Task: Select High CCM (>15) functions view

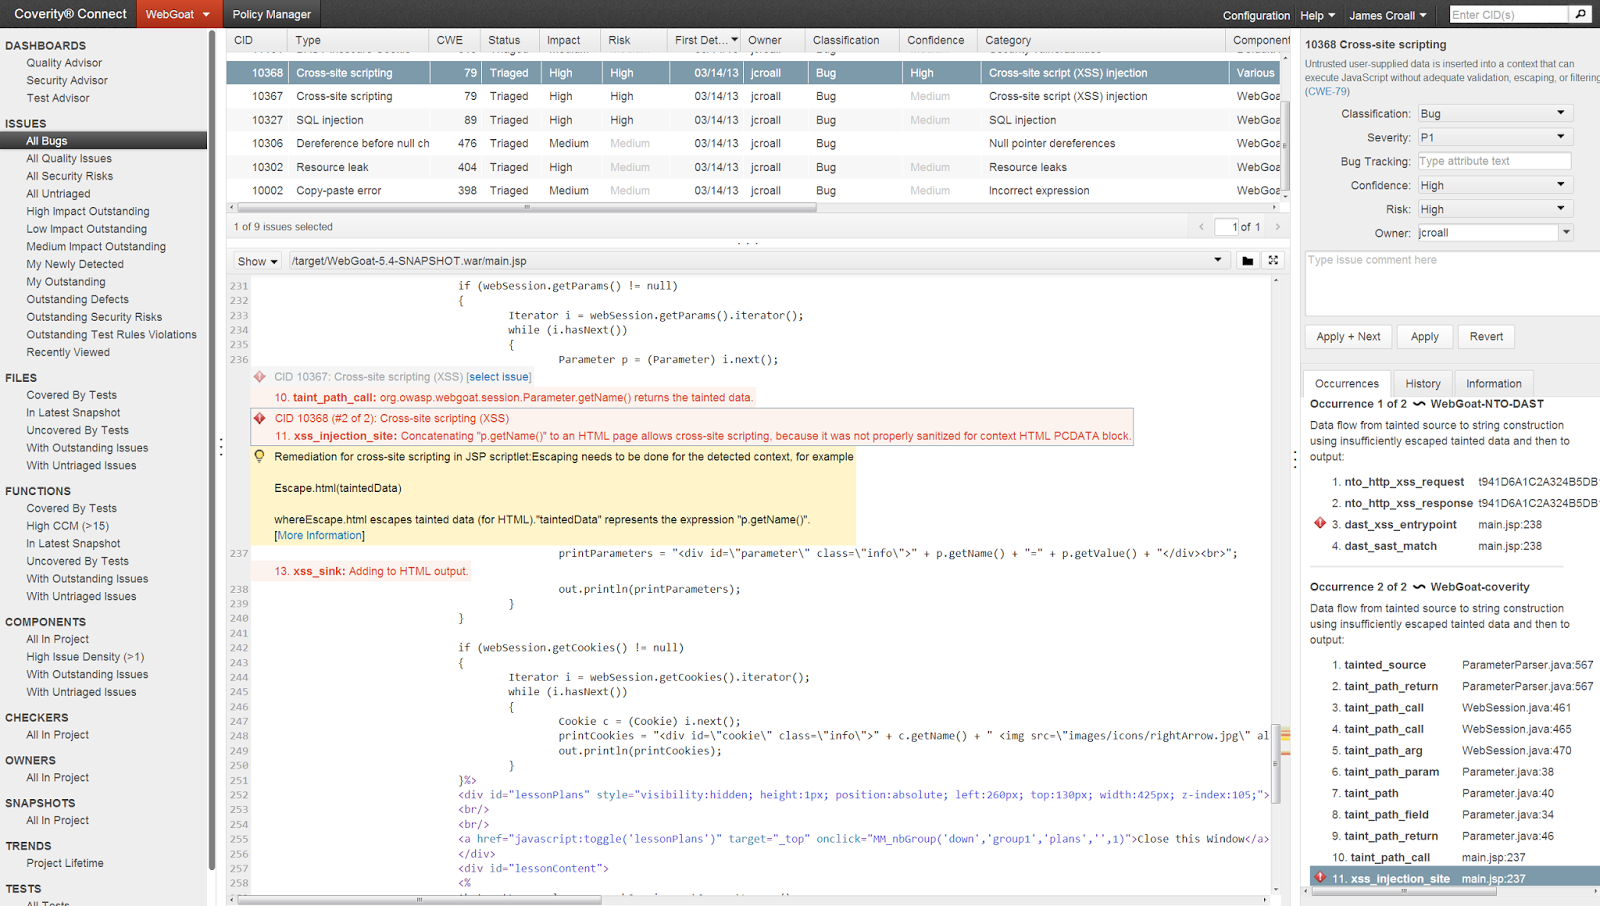Action: pyautogui.click(x=68, y=526)
